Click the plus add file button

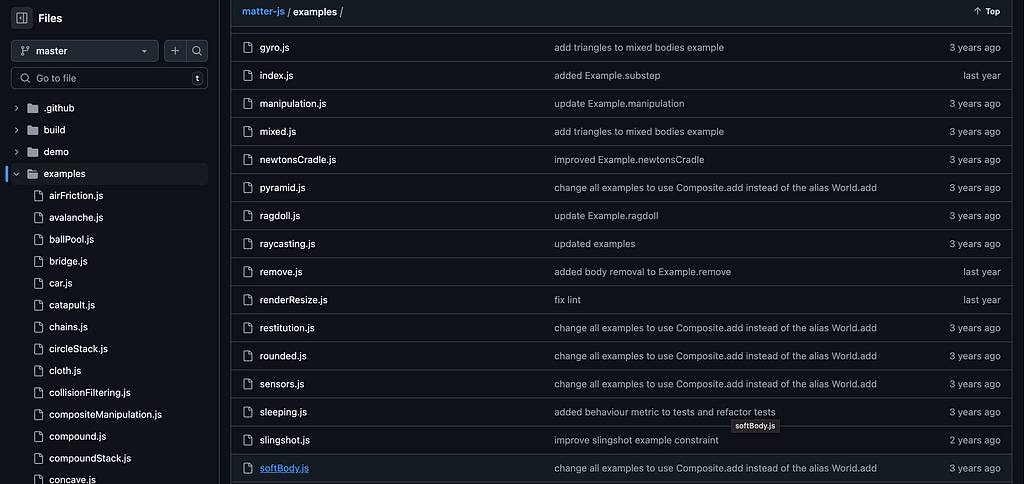pos(175,51)
